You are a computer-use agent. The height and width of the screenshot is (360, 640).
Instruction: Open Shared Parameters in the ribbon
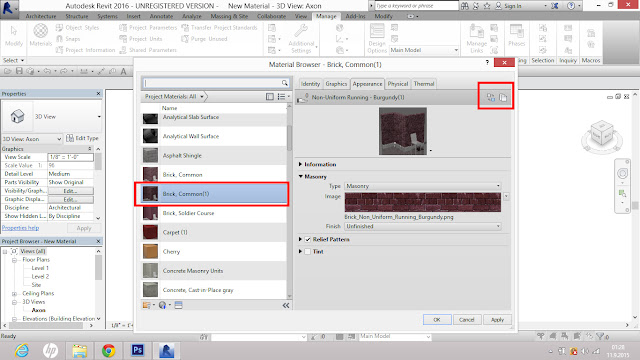(148, 50)
